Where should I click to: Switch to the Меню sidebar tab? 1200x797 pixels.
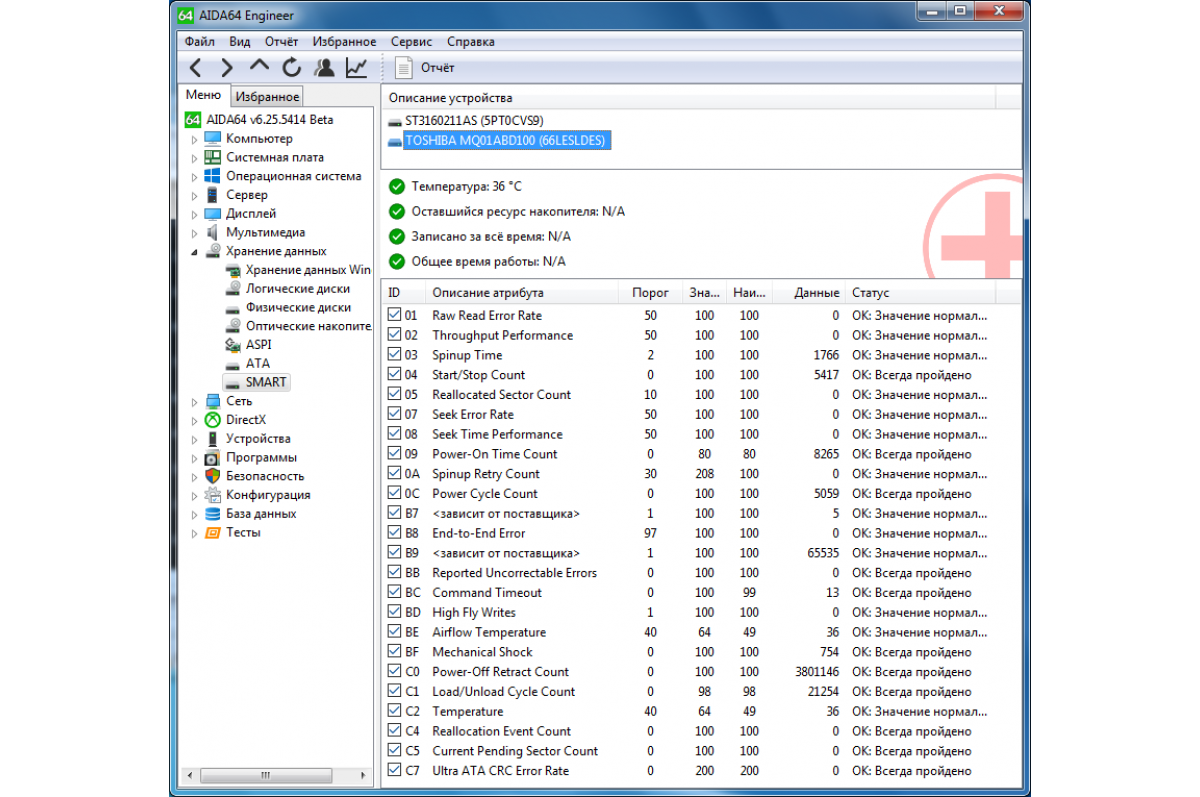tap(204, 95)
